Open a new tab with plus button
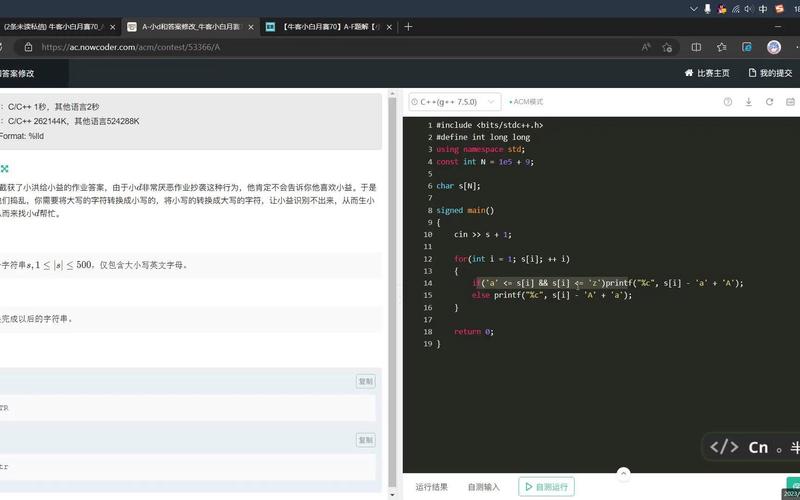 pos(408,27)
